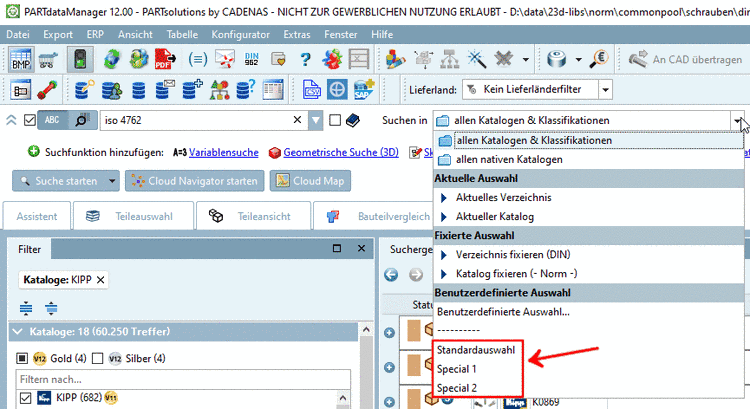
Task: Click the green traffic light icon
Action: [x=80, y=60]
